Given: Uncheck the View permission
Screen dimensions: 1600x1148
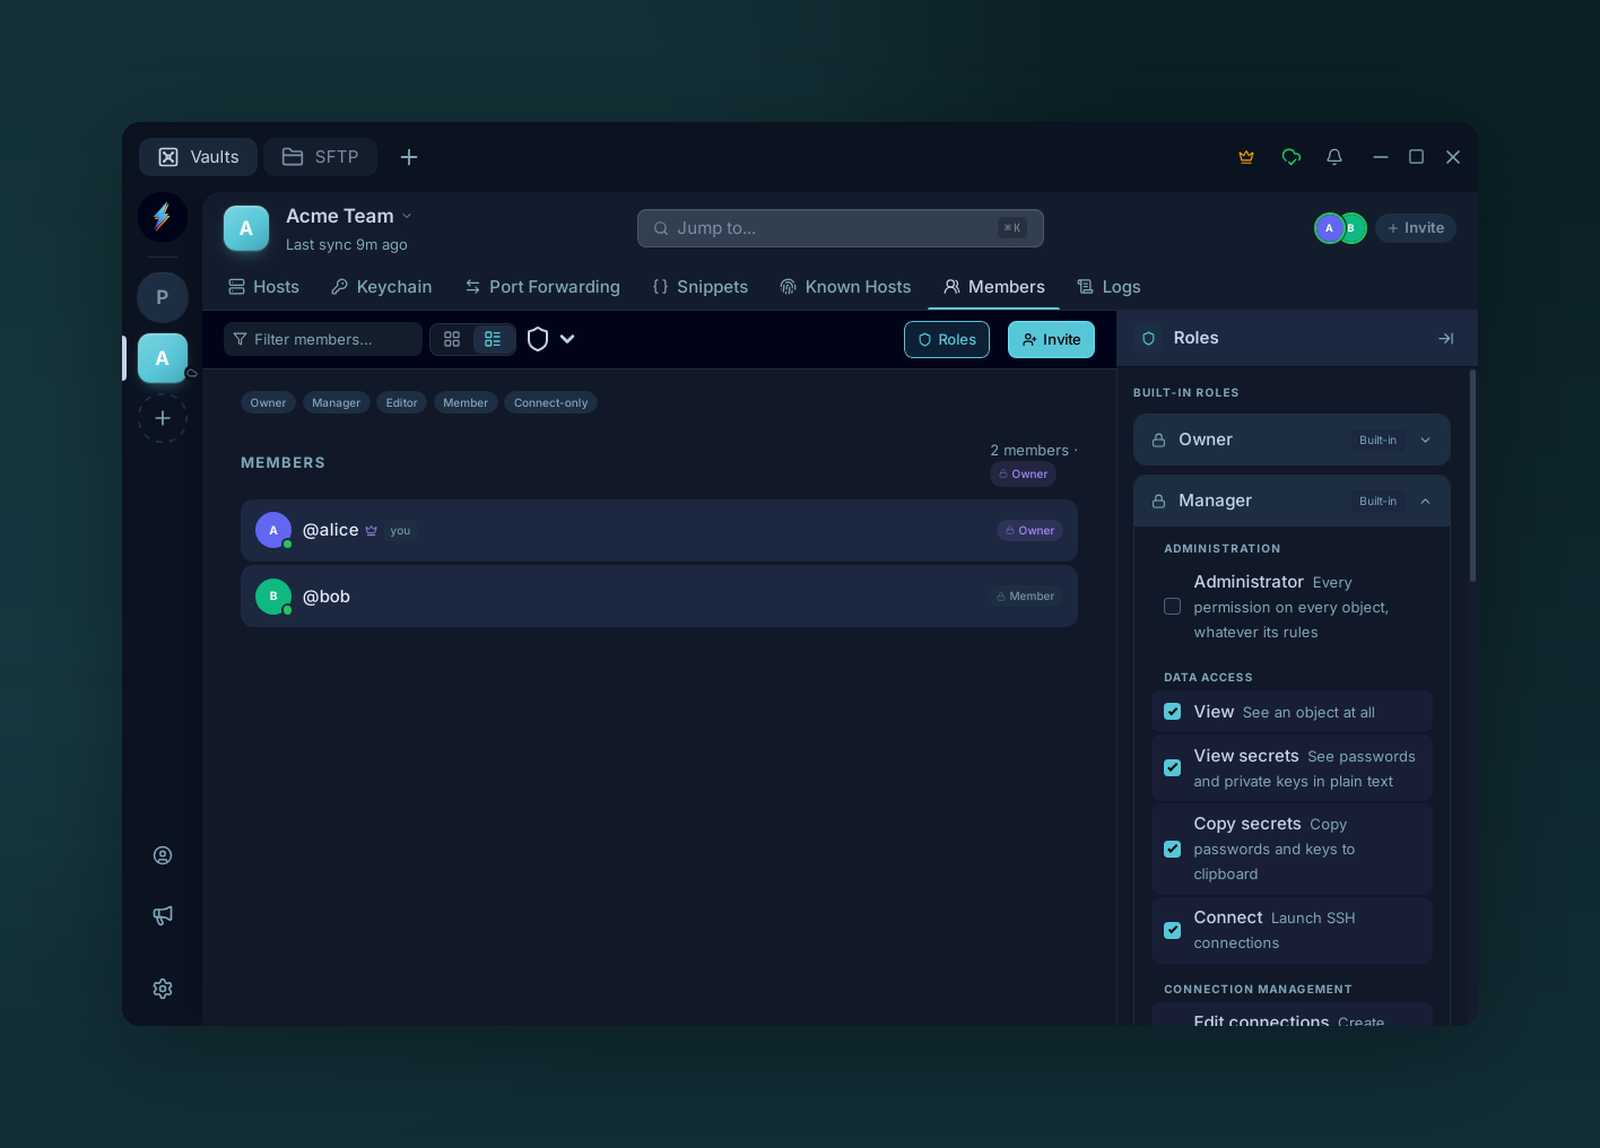Looking at the screenshot, I should 1172,712.
